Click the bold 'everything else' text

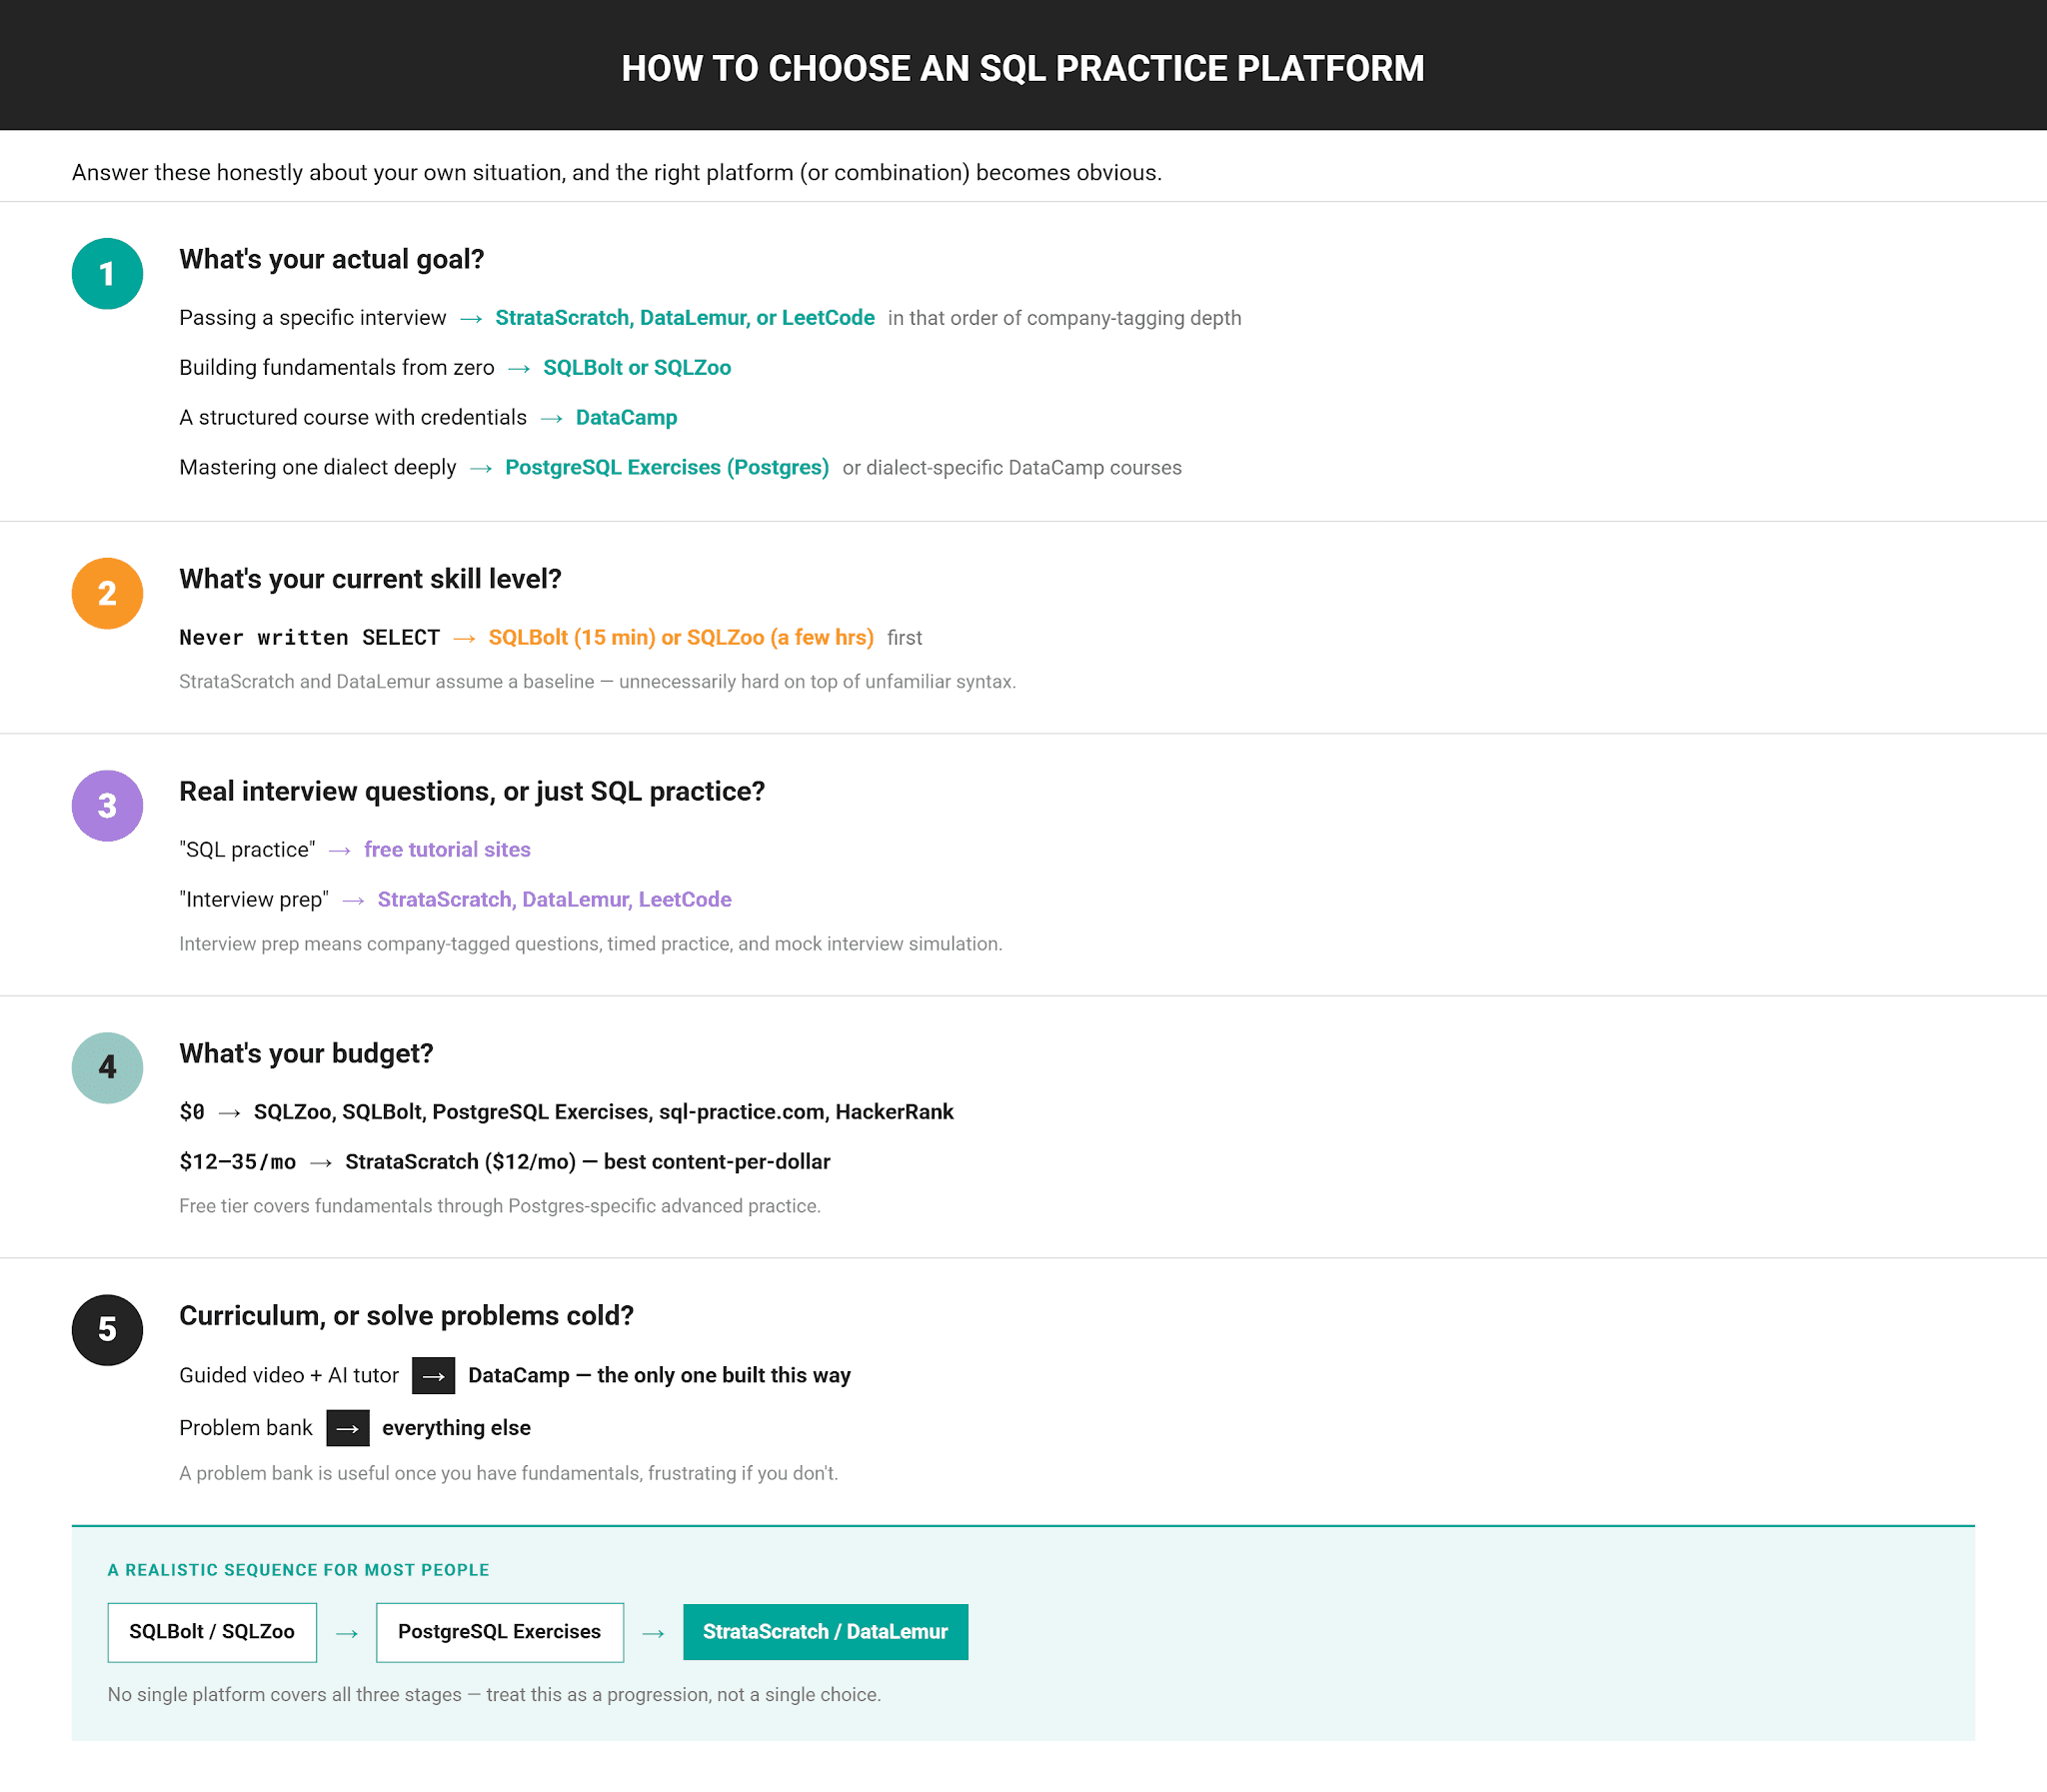pyautogui.click(x=456, y=1428)
